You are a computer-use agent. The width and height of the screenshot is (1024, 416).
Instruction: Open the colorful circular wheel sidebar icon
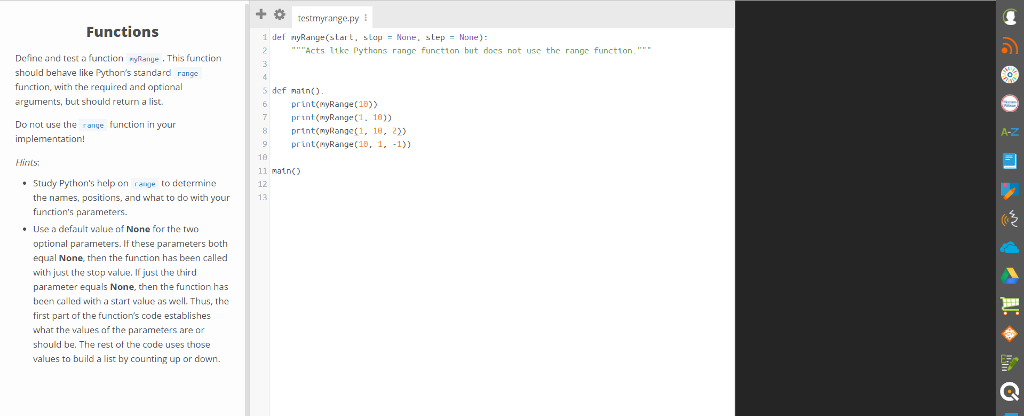point(1010,75)
